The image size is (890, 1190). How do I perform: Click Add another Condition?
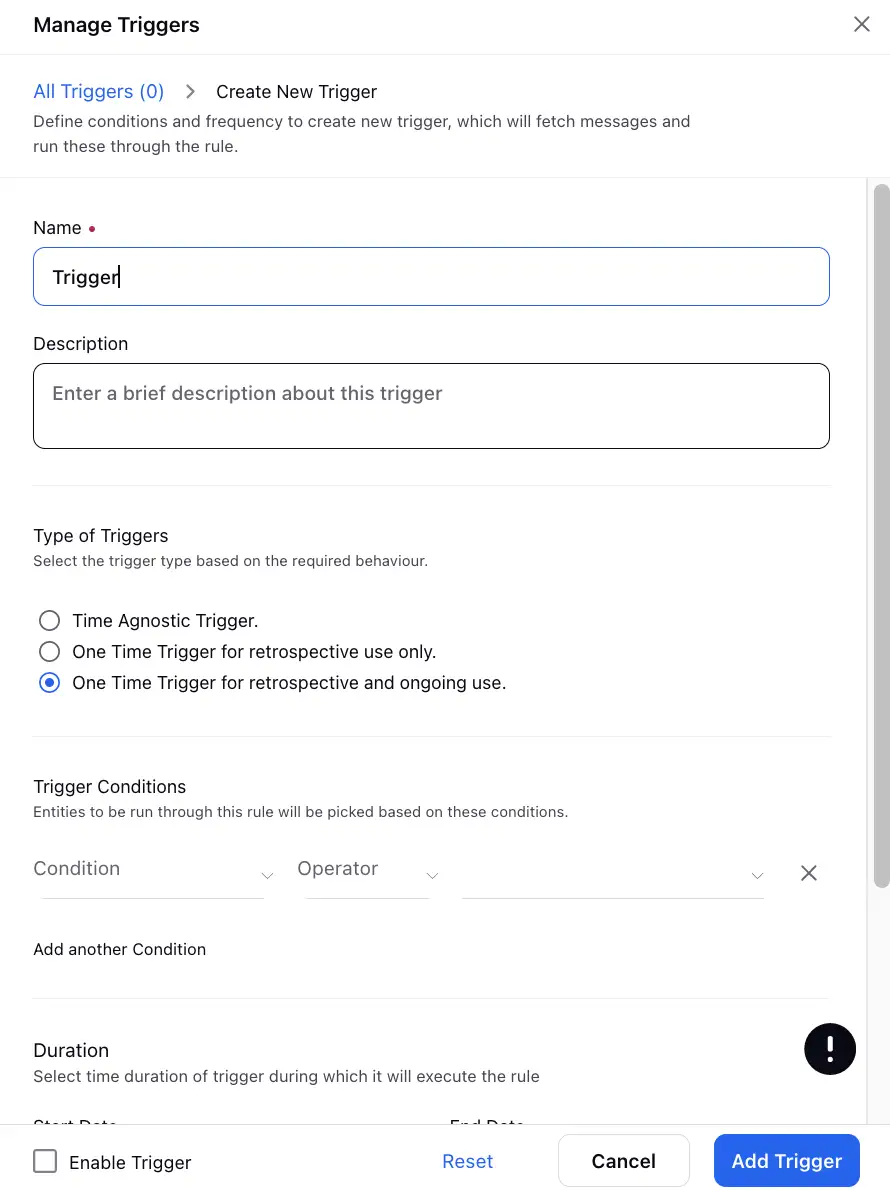pyautogui.click(x=119, y=948)
